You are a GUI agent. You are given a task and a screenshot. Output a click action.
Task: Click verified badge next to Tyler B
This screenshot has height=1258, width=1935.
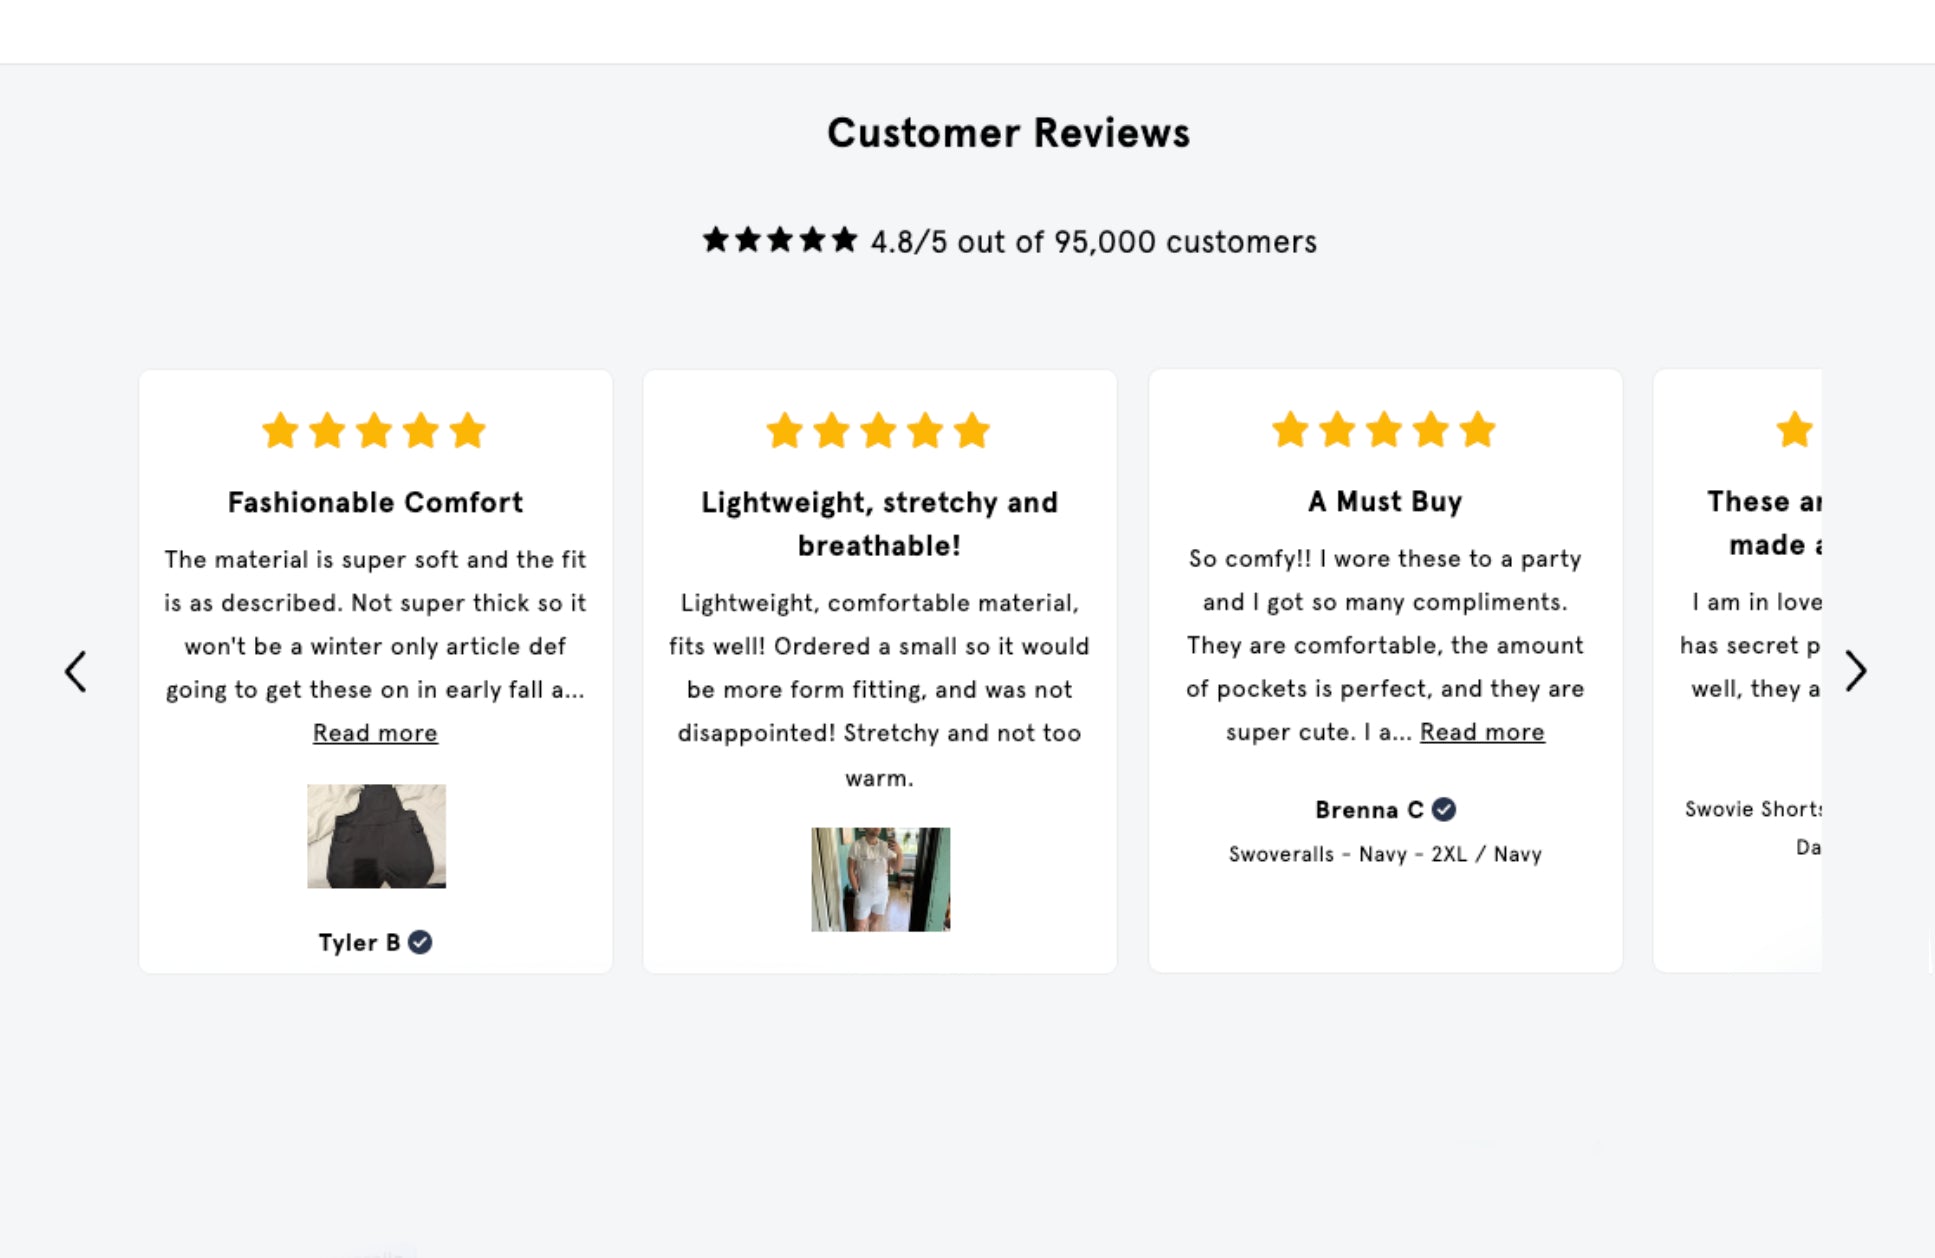(x=421, y=942)
